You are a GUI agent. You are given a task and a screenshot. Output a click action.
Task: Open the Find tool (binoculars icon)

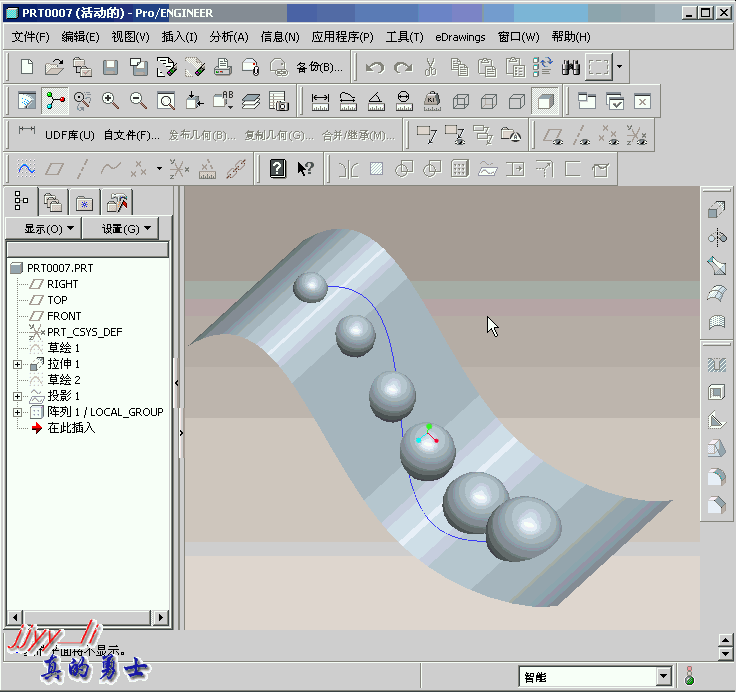tap(571, 68)
